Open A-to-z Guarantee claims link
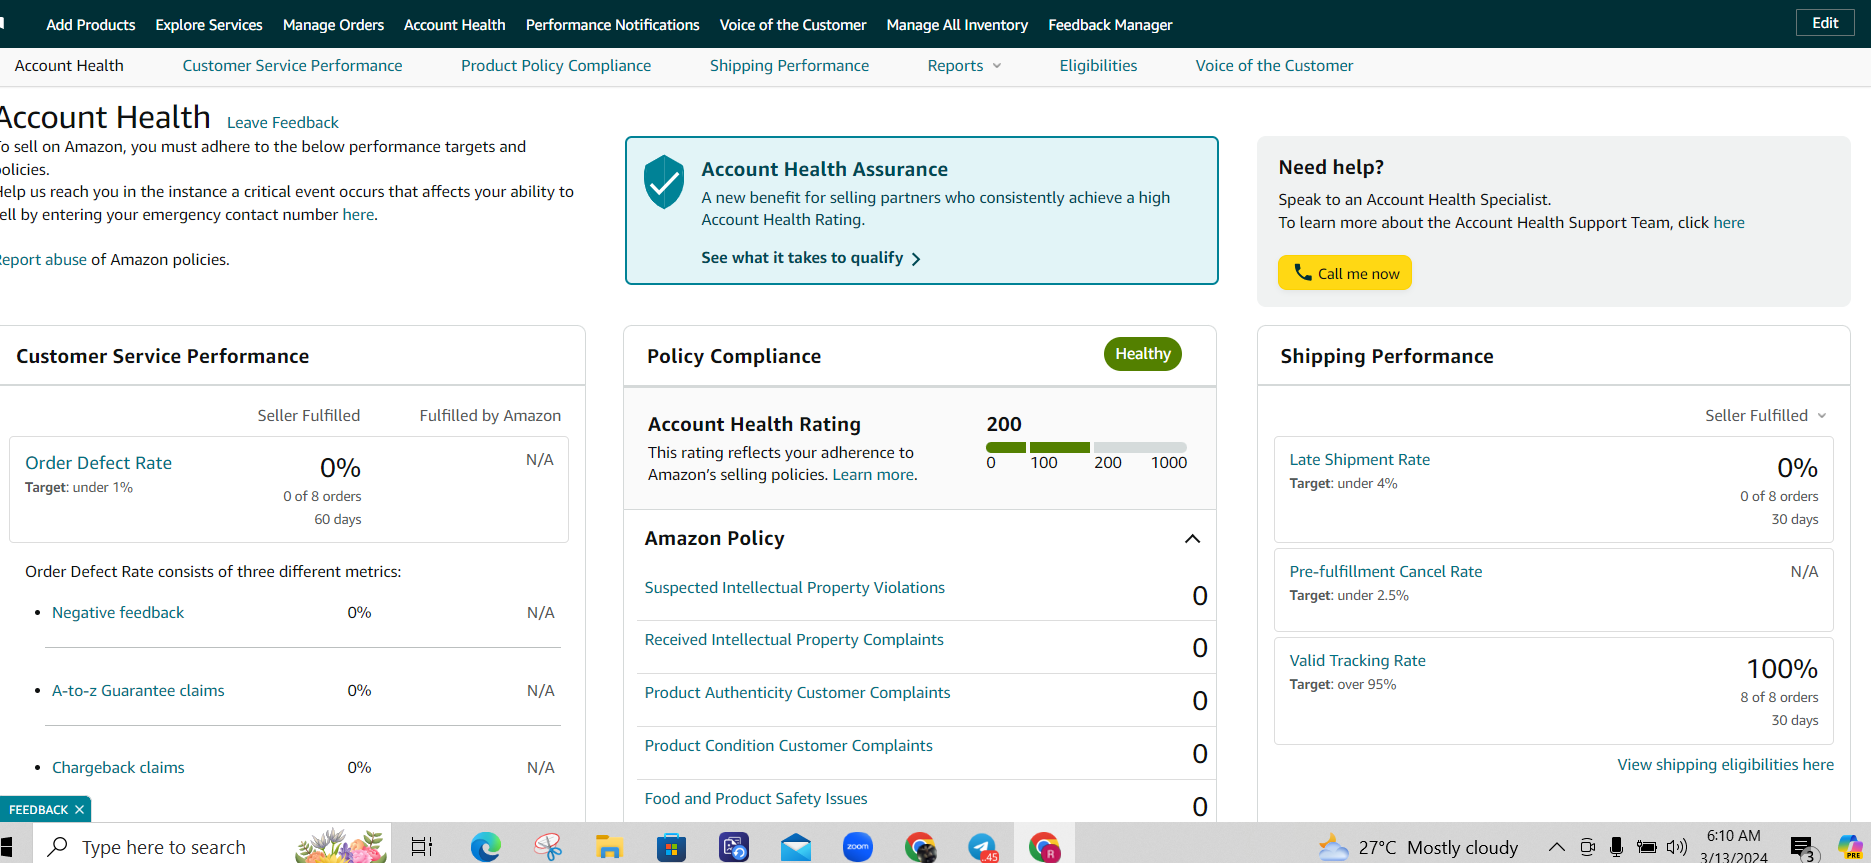Viewport: 1871px width, 863px height. (x=138, y=691)
